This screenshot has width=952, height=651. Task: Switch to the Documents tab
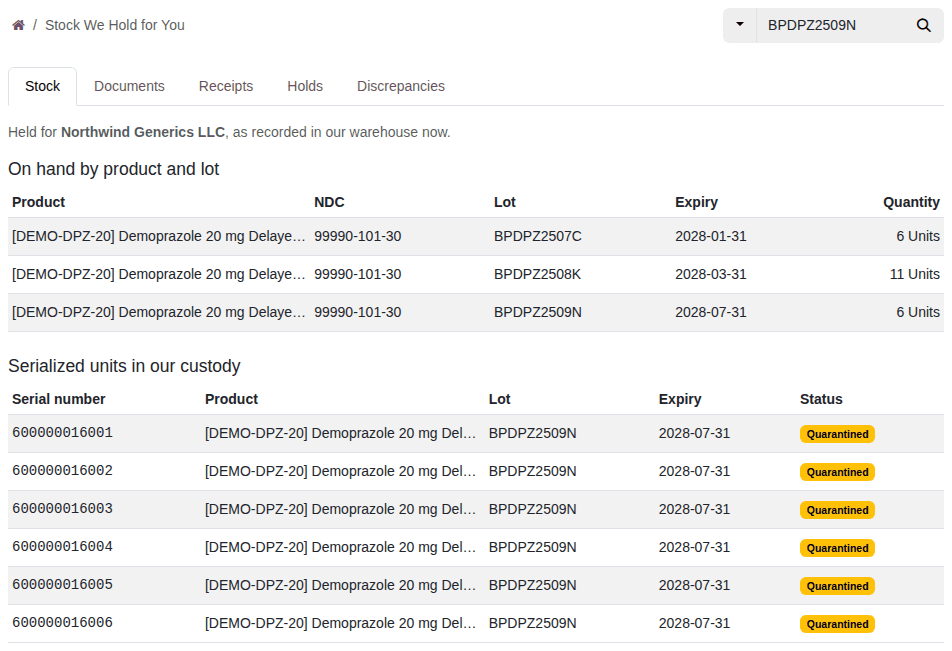129,86
